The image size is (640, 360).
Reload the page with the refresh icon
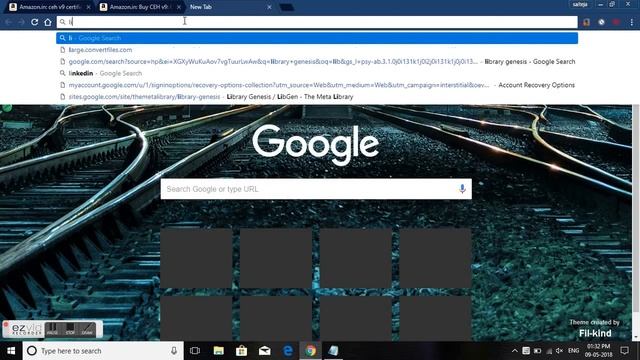coord(35,22)
